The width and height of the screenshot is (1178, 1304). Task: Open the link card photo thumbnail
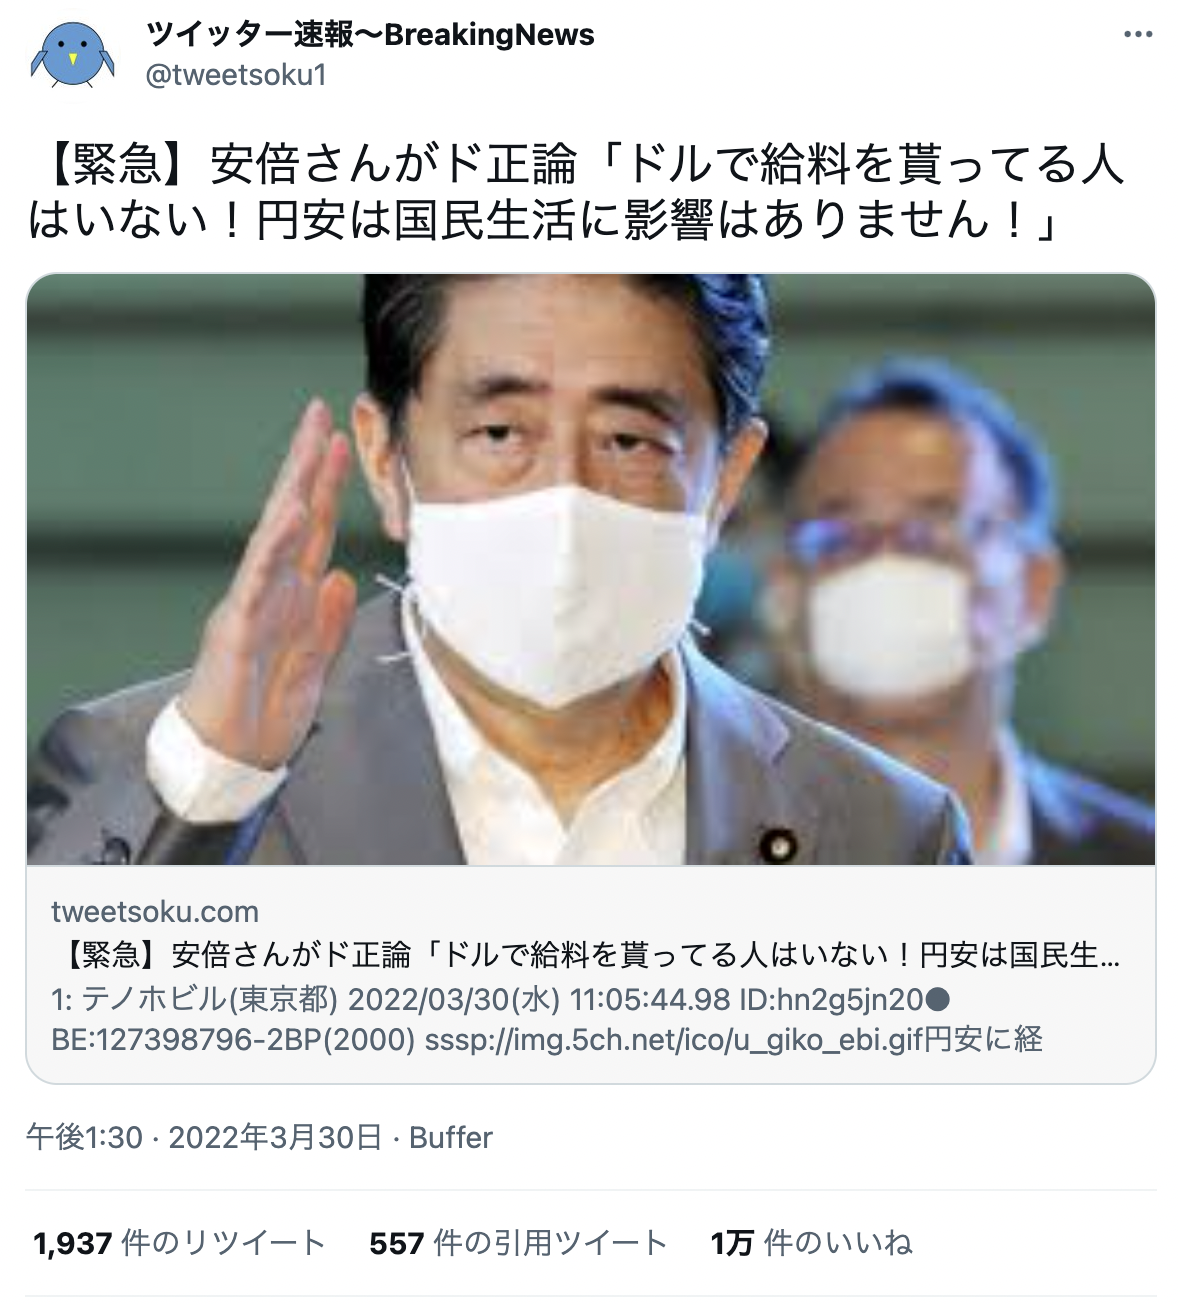[590, 569]
